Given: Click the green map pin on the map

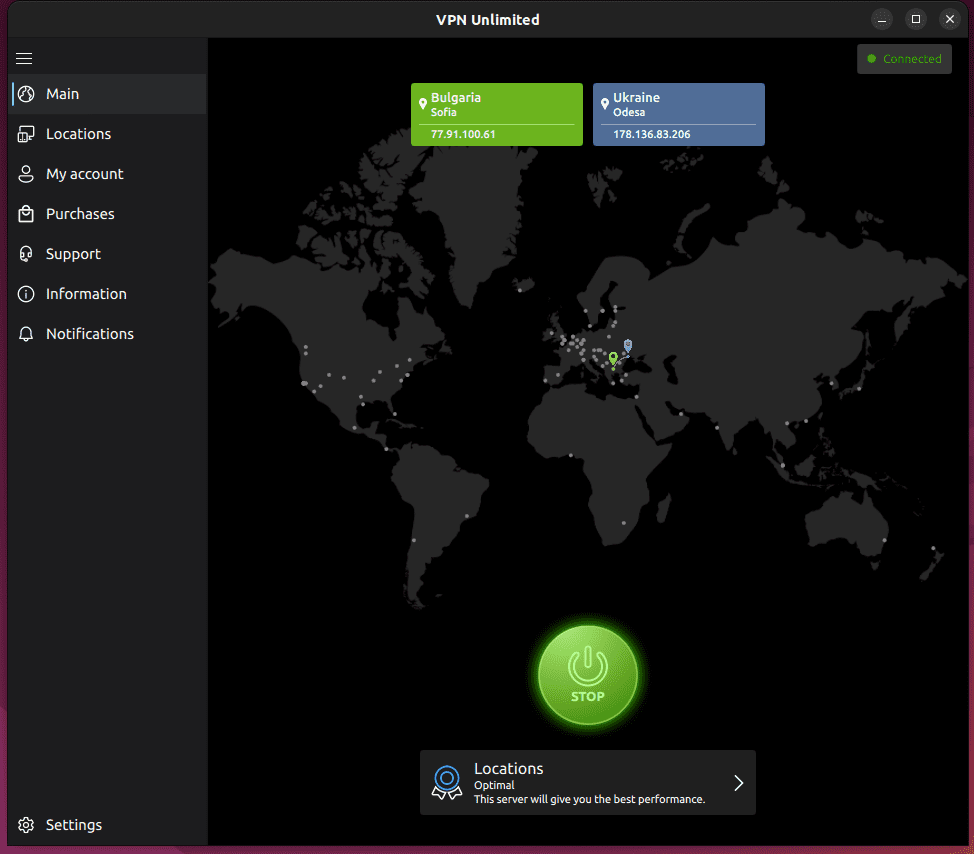Looking at the screenshot, I should click(613, 359).
